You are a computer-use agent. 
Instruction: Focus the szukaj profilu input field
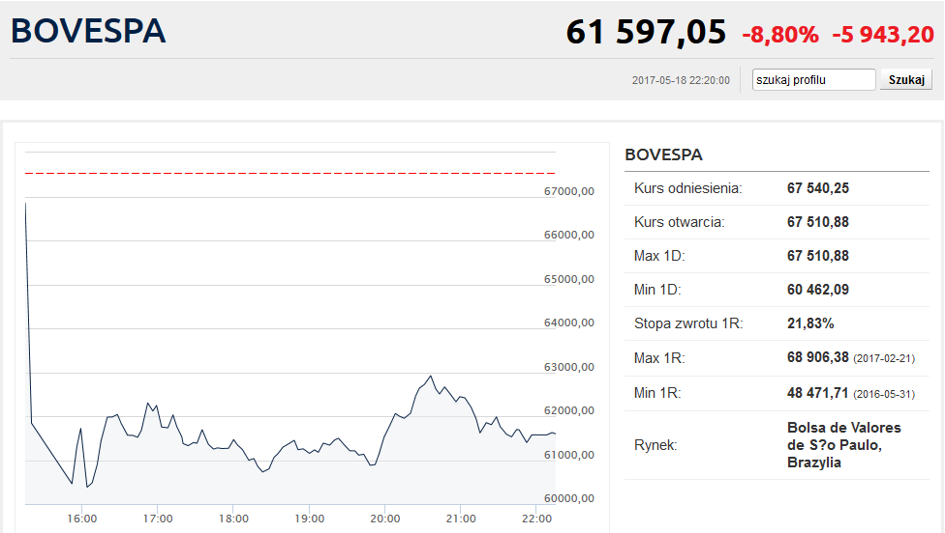pos(814,80)
